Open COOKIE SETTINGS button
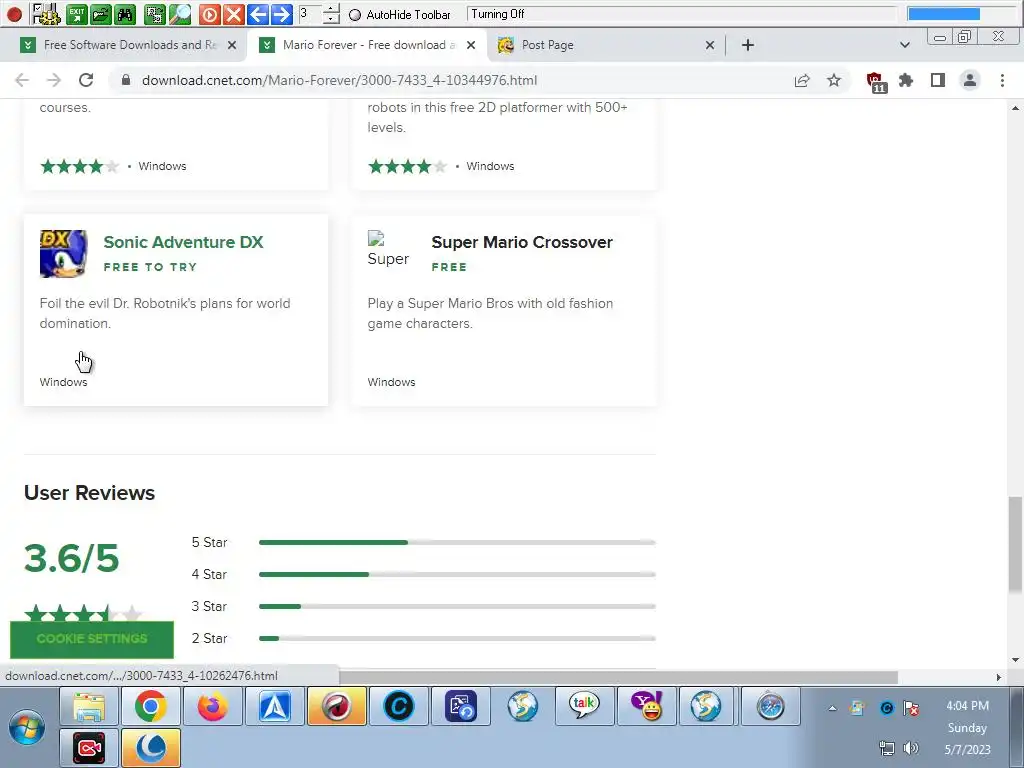Image resolution: width=1024 pixels, height=768 pixels. coord(92,639)
